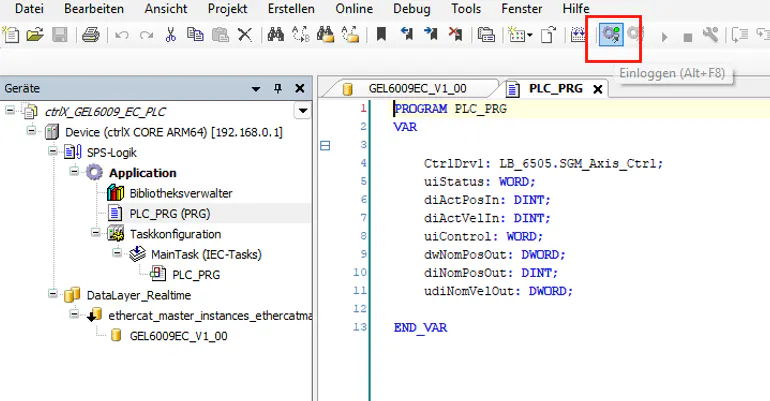This screenshot has height=401, width=770.
Task: Open the Geräte panel dropdown arrow
Action: (x=256, y=88)
